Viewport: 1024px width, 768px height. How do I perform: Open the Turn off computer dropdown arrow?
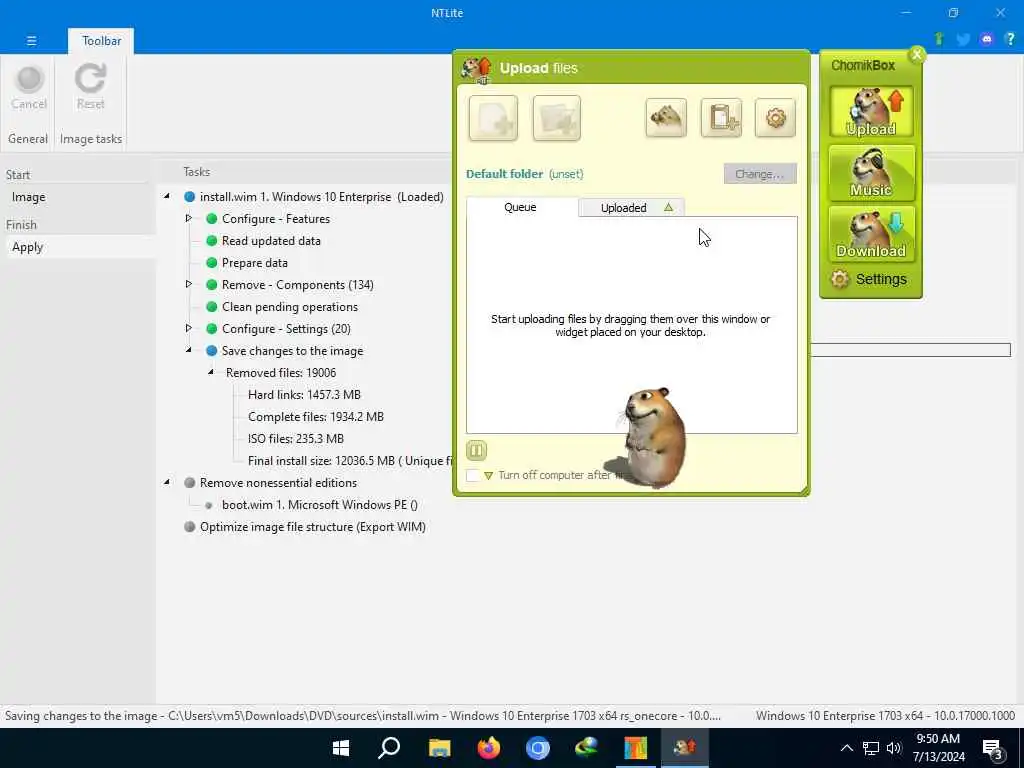(x=488, y=475)
